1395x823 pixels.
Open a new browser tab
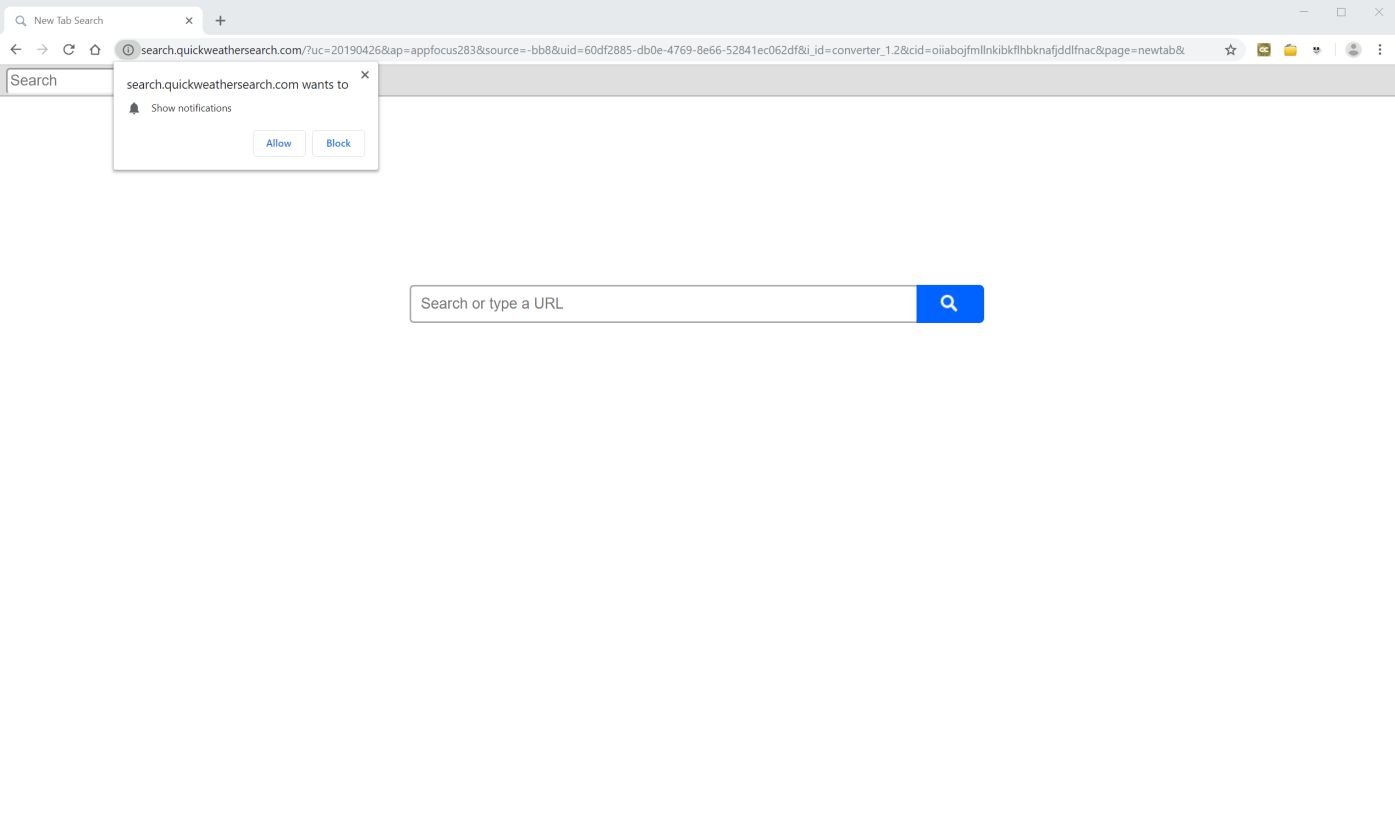(220, 20)
